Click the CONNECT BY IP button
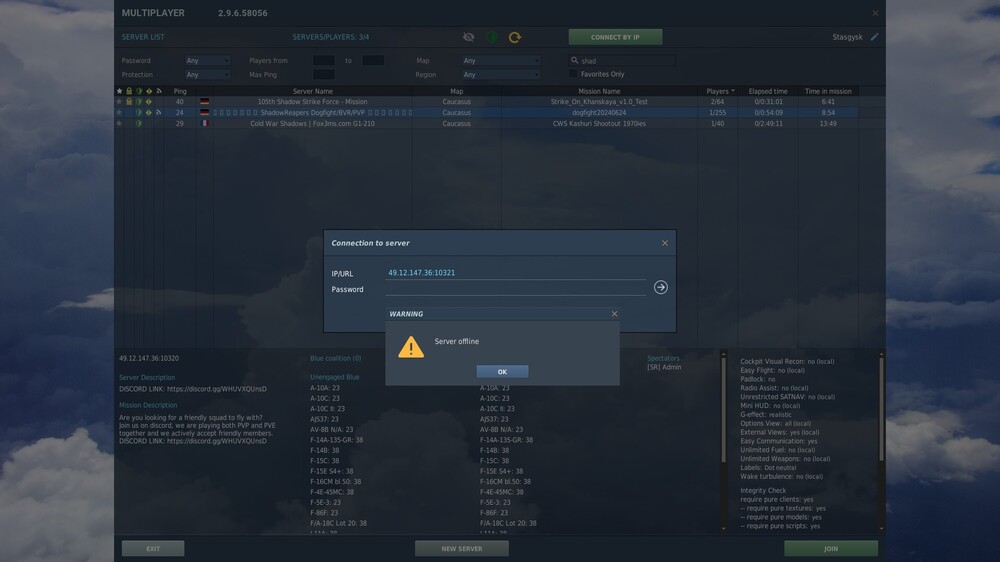This screenshot has width=1000, height=562. point(615,37)
